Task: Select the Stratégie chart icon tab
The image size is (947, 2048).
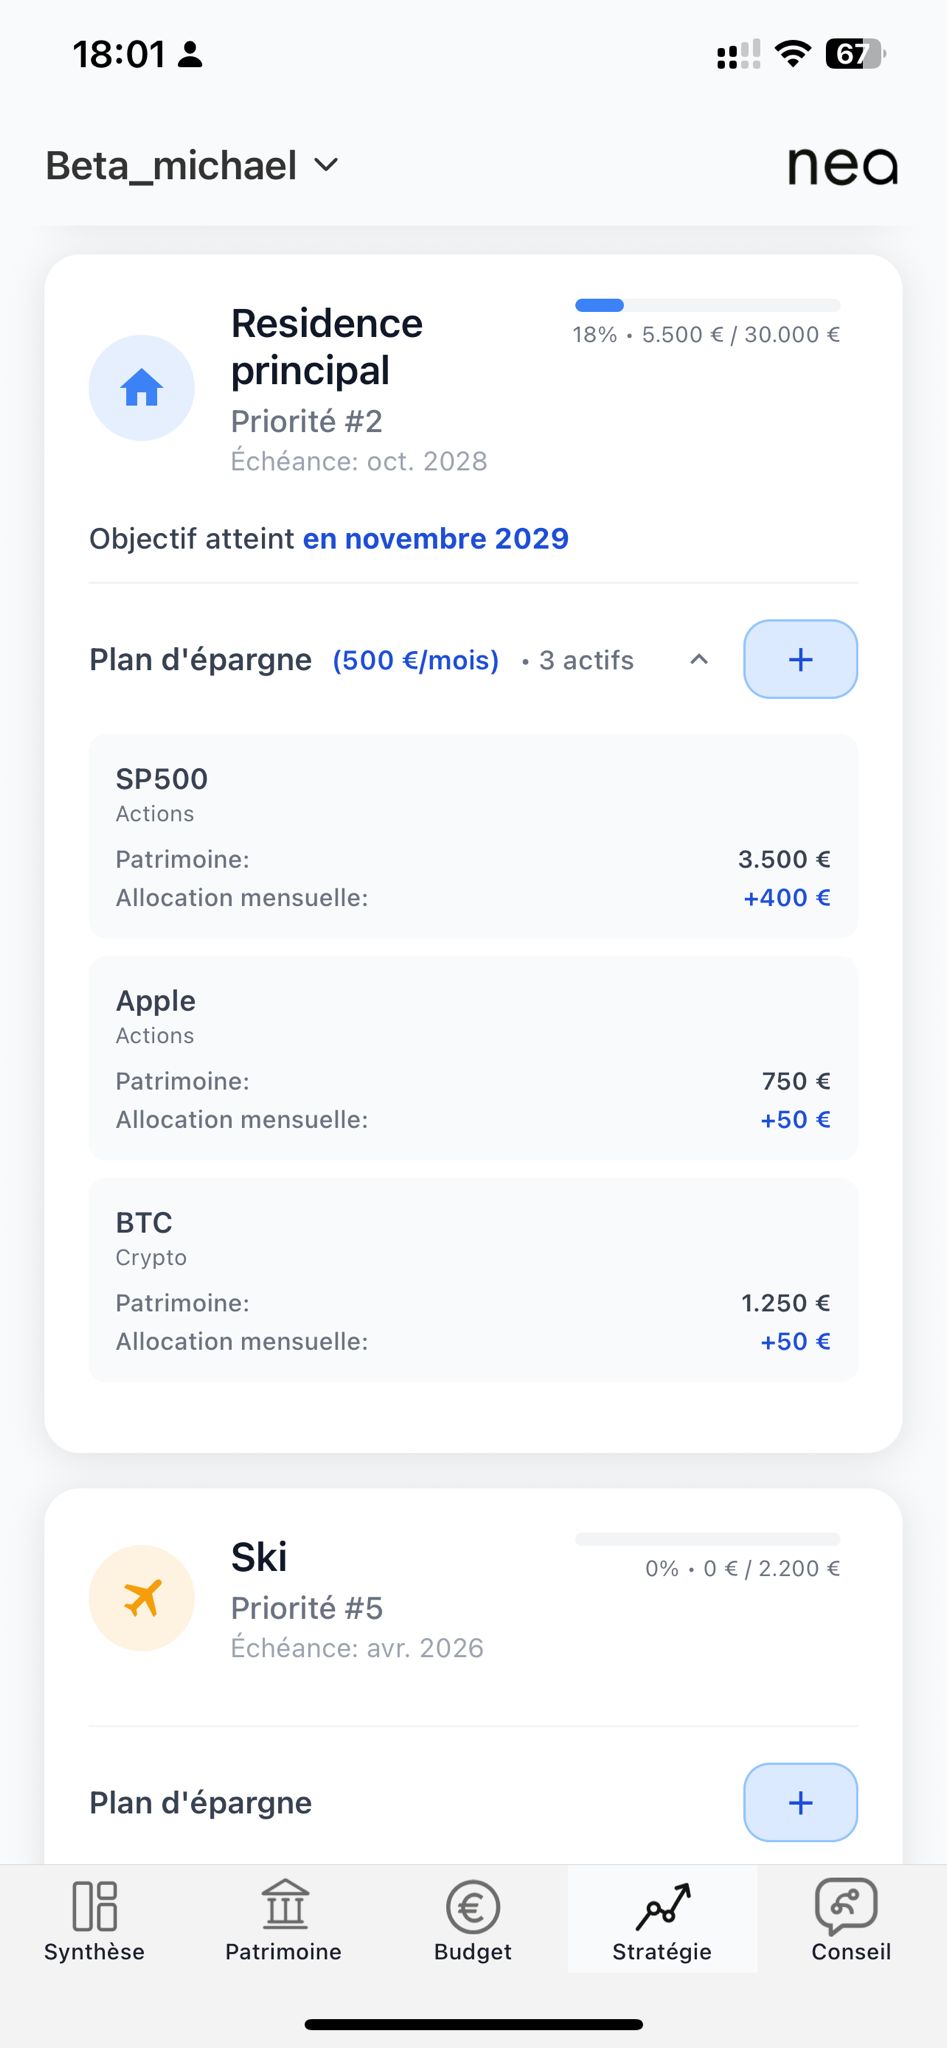Action: point(662,1906)
